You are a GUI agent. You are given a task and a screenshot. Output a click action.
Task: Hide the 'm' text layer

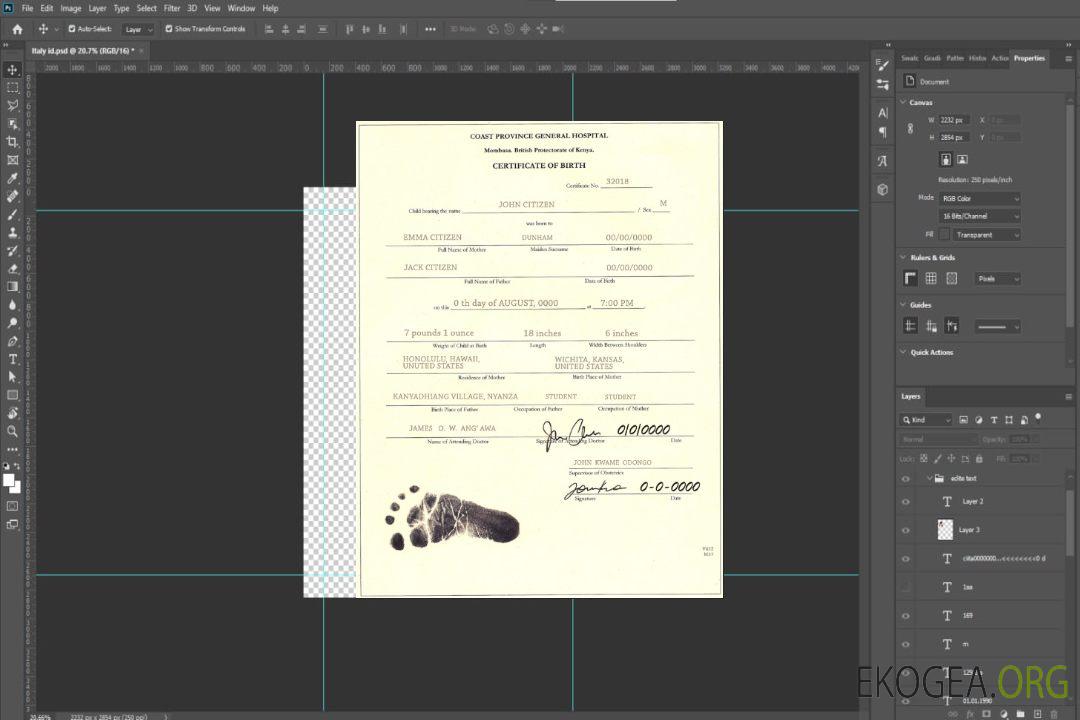tap(906, 644)
